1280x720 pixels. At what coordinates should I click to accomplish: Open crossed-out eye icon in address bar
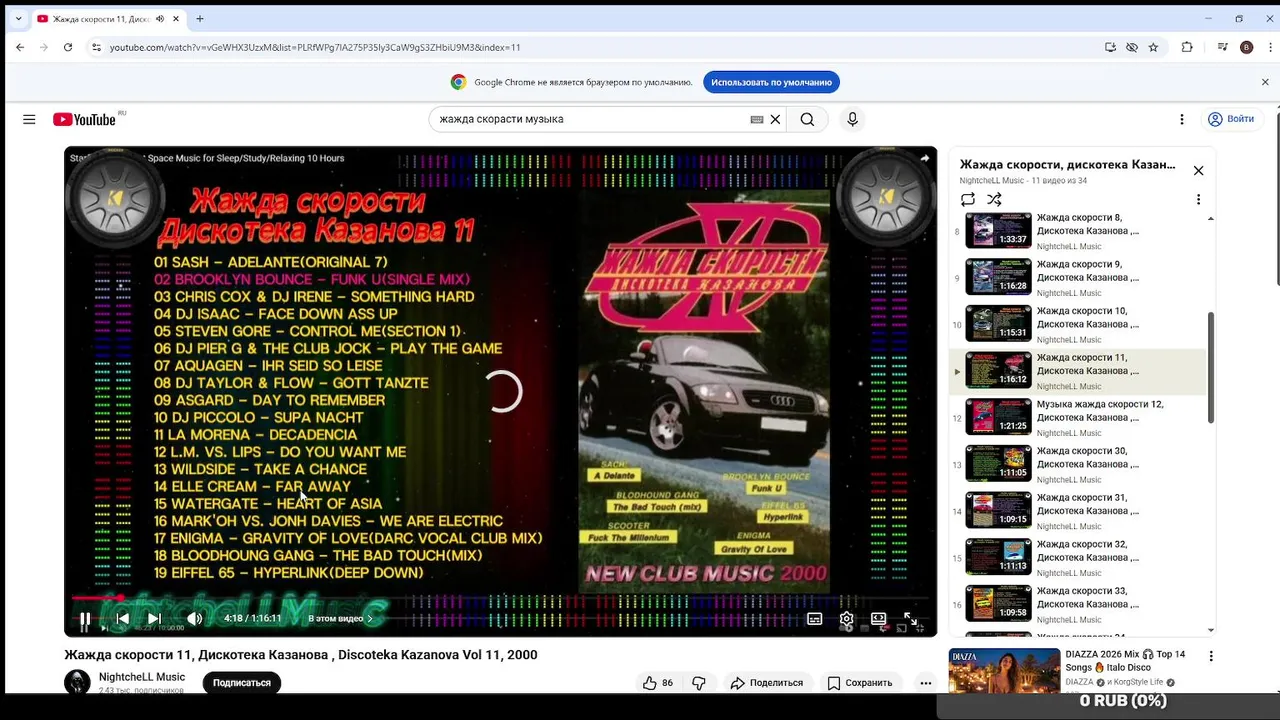tap(1132, 47)
